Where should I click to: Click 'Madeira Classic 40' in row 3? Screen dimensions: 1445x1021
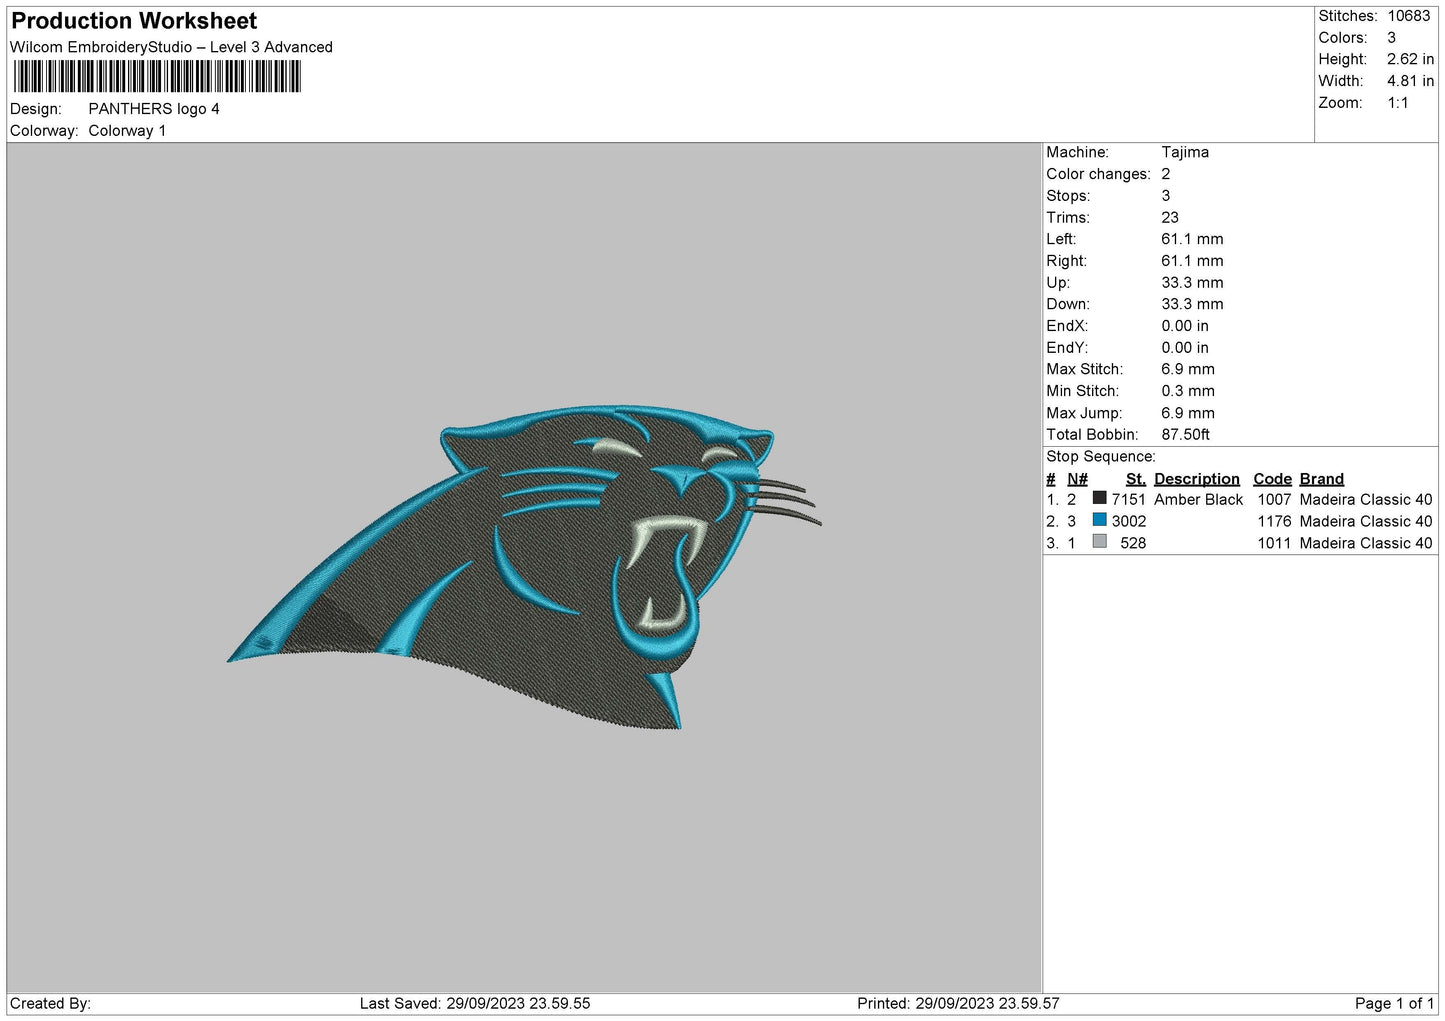coord(1365,543)
